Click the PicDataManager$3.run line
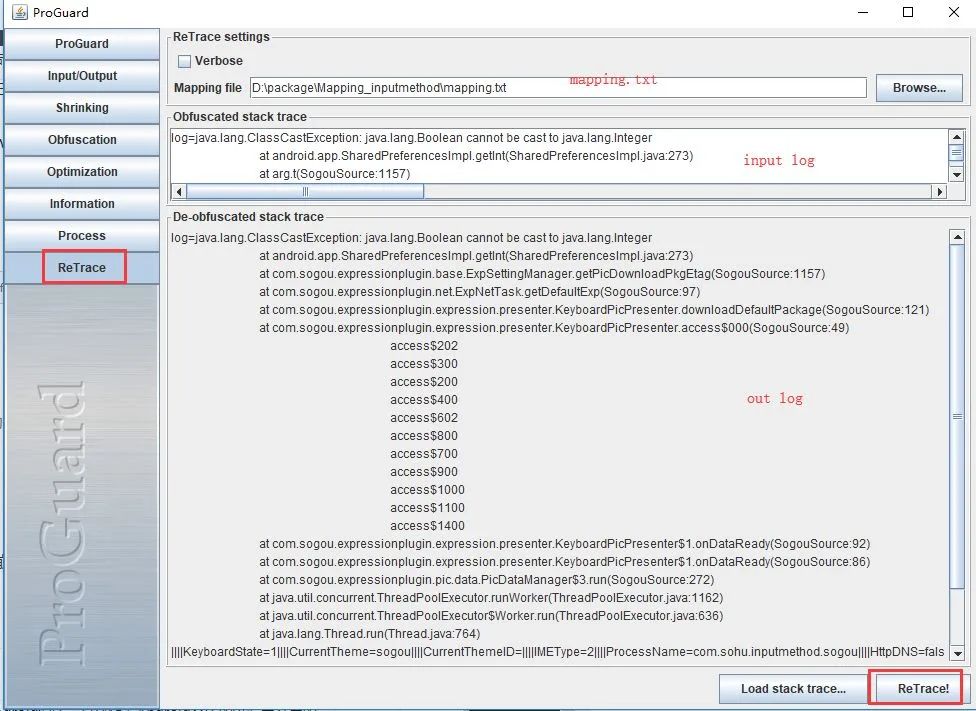This screenshot has width=976, height=711. click(x=487, y=581)
